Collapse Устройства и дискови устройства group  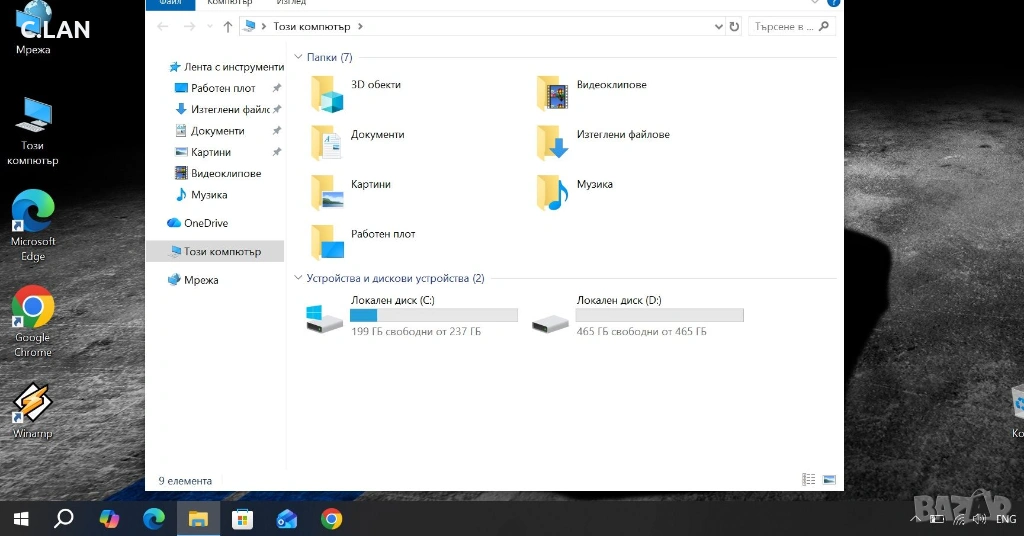(x=298, y=278)
